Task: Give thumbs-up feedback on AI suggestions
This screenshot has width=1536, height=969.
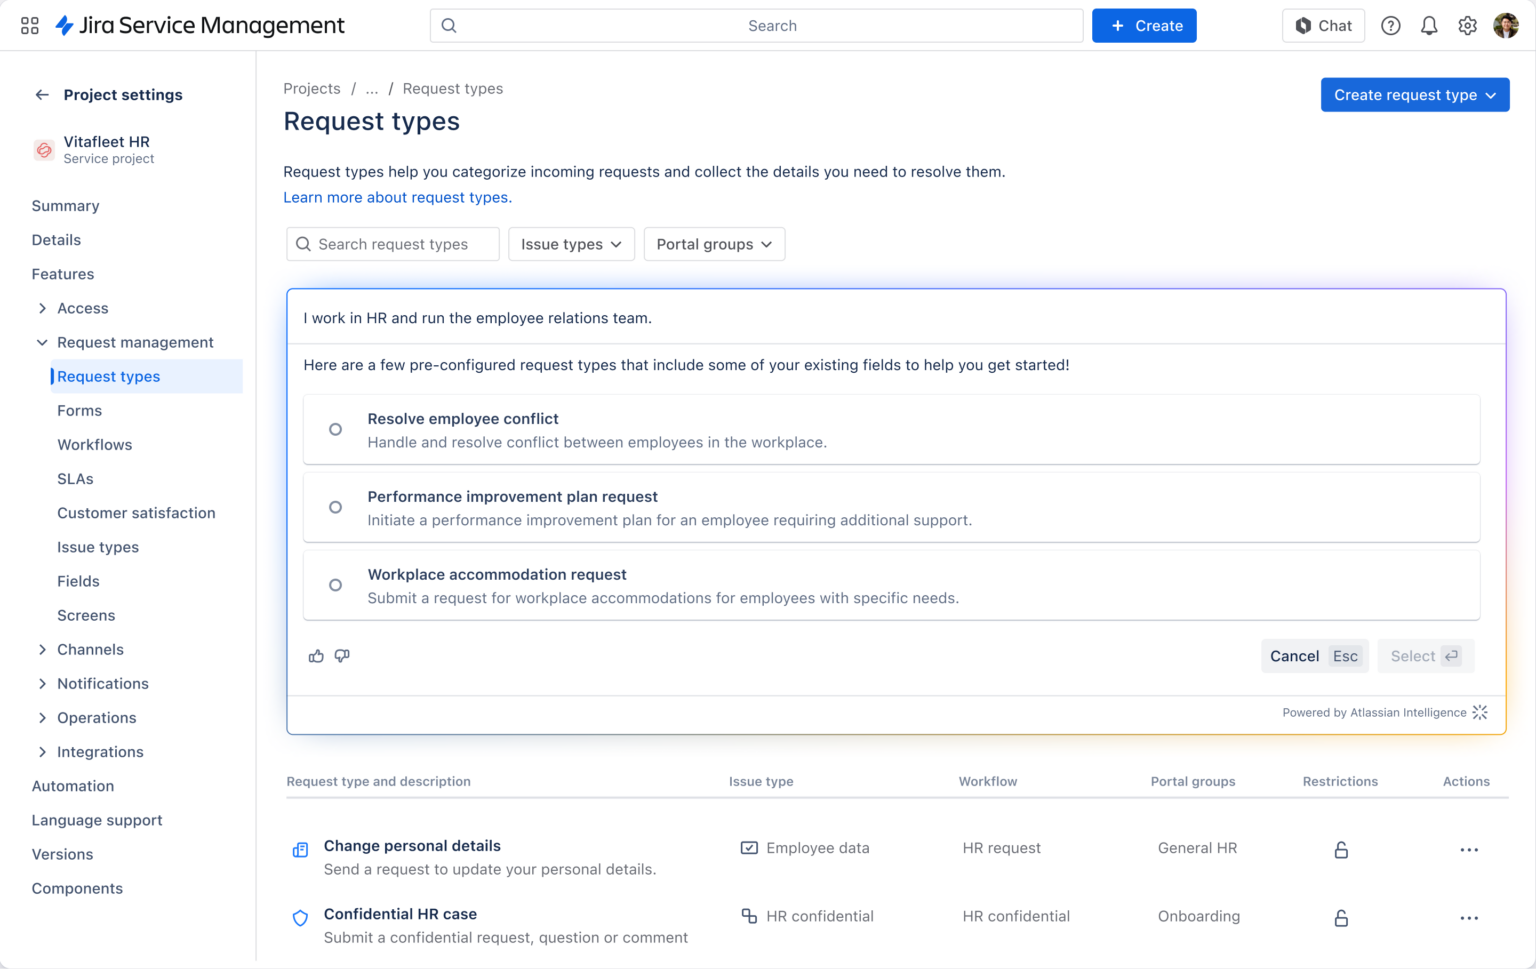Action: point(316,656)
